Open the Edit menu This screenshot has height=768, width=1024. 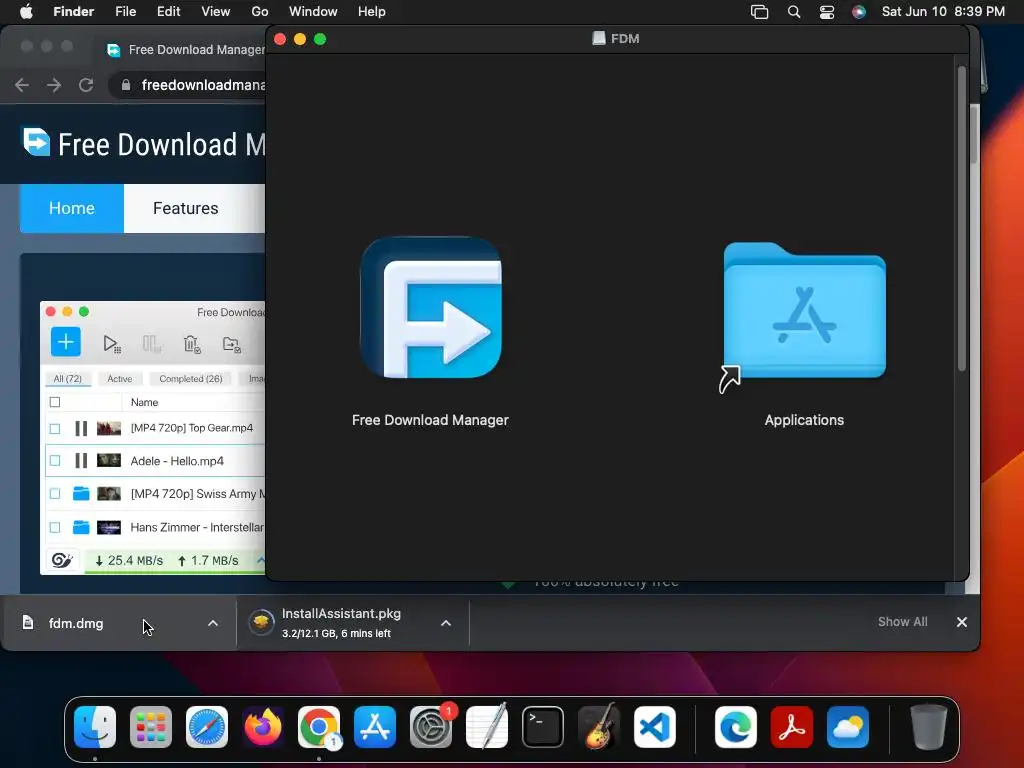pos(168,12)
